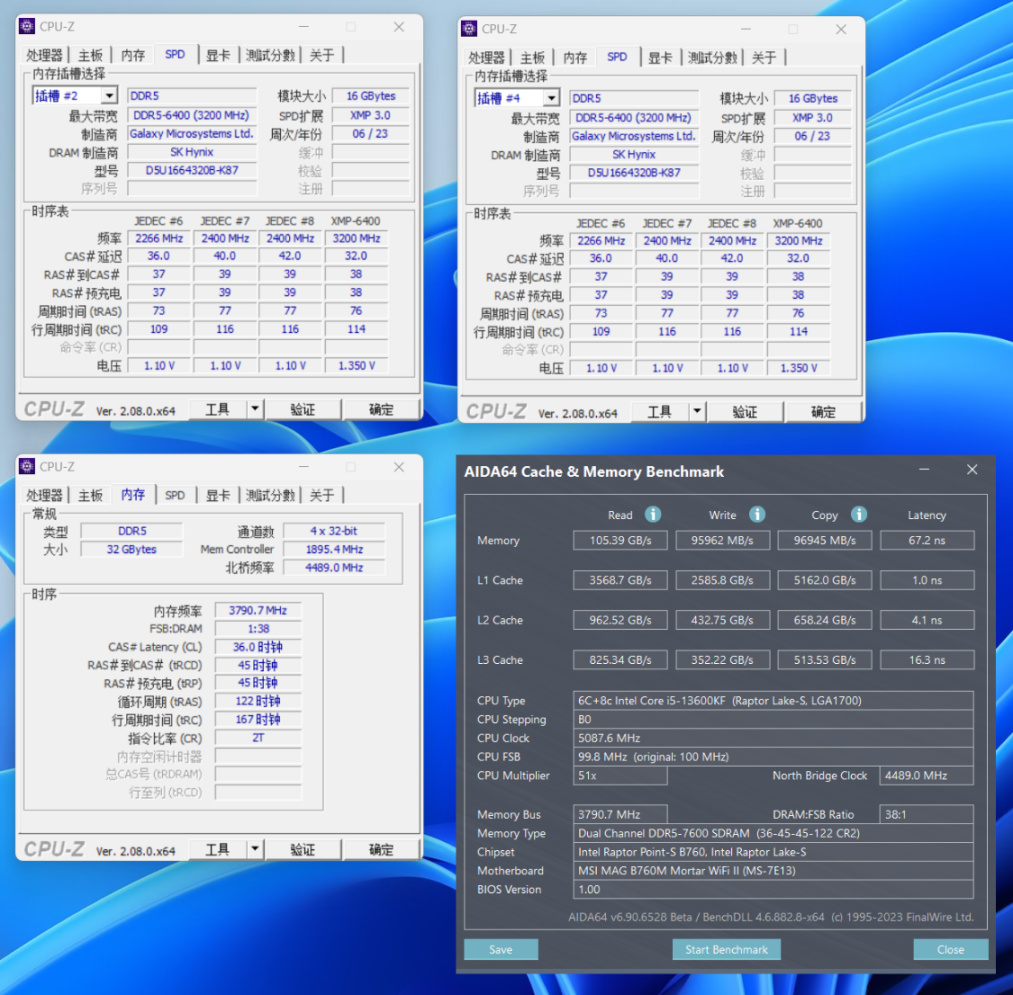
Task: Click CPU Clock field 5087.6 MHz
Action: (773, 738)
